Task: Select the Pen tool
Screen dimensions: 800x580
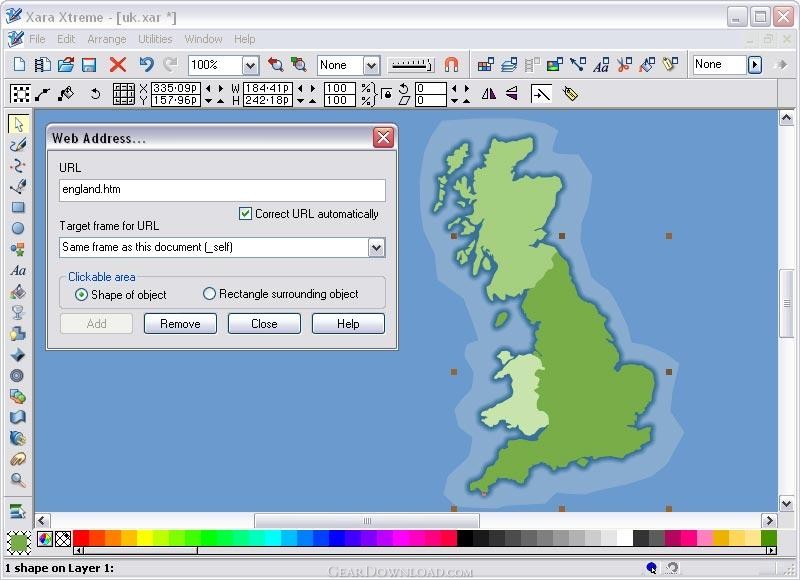Action: (18, 187)
